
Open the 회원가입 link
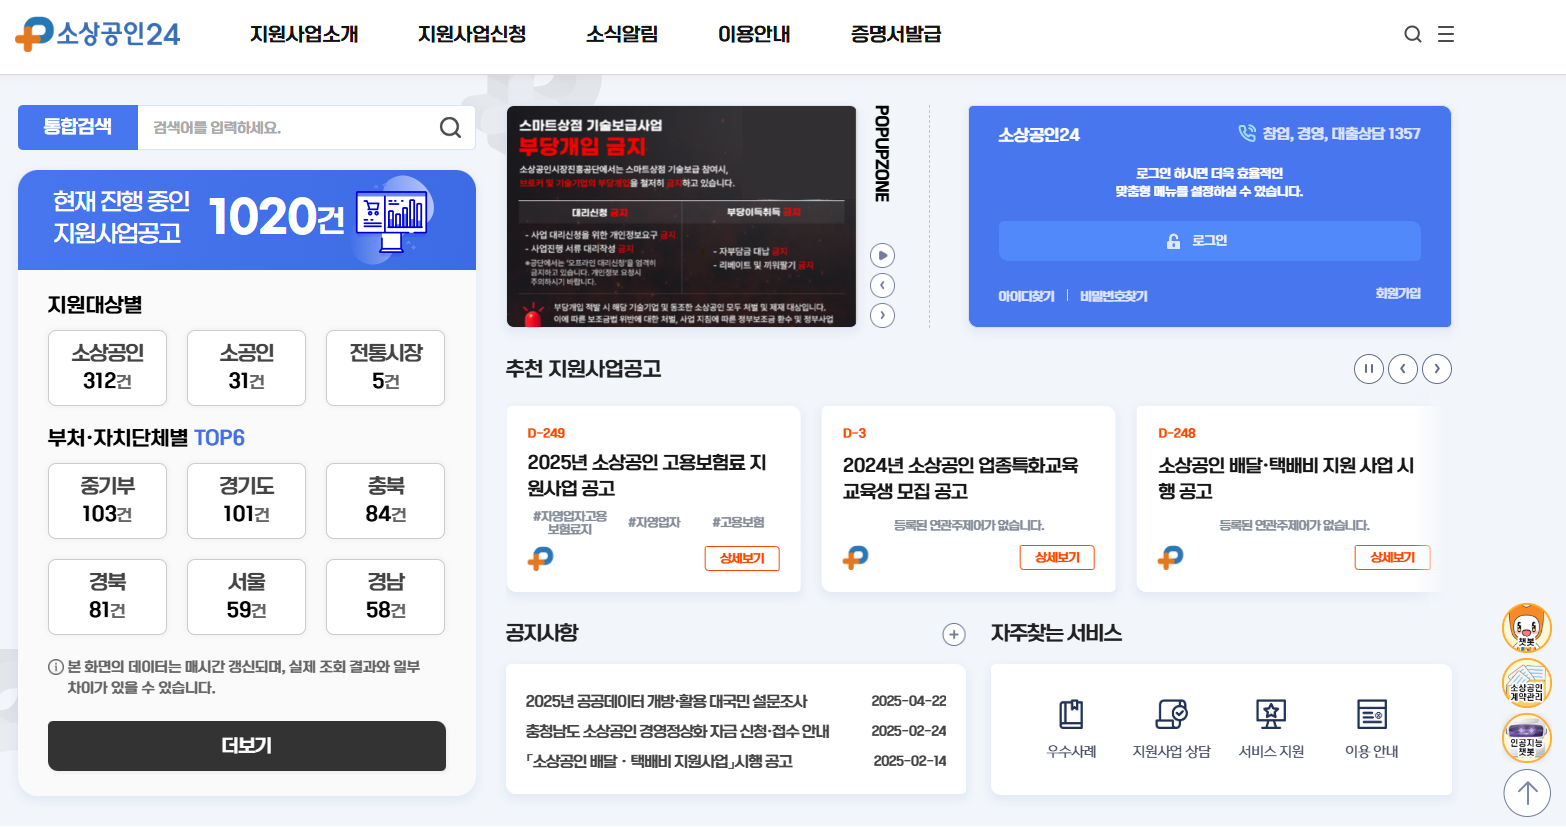(1398, 293)
